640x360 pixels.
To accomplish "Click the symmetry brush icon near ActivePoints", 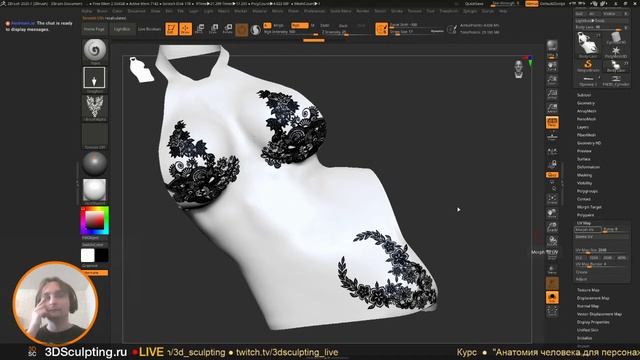I will coord(451,29).
